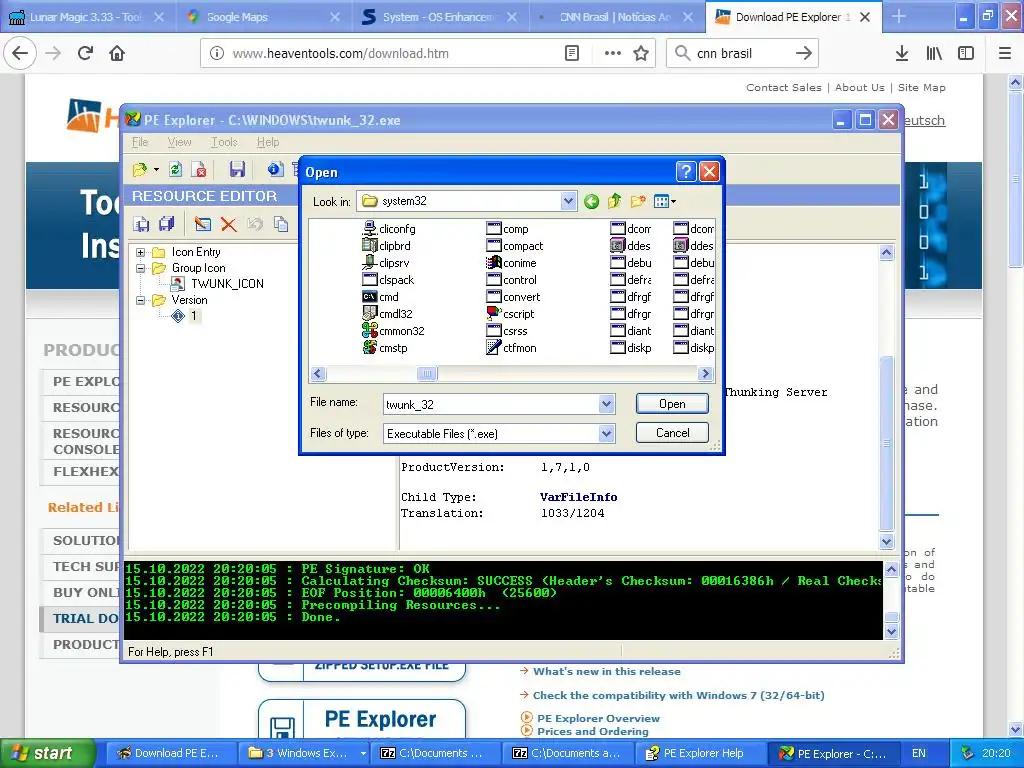Click the File name input field
Image resolution: width=1024 pixels, height=768 pixels.
[491, 404]
